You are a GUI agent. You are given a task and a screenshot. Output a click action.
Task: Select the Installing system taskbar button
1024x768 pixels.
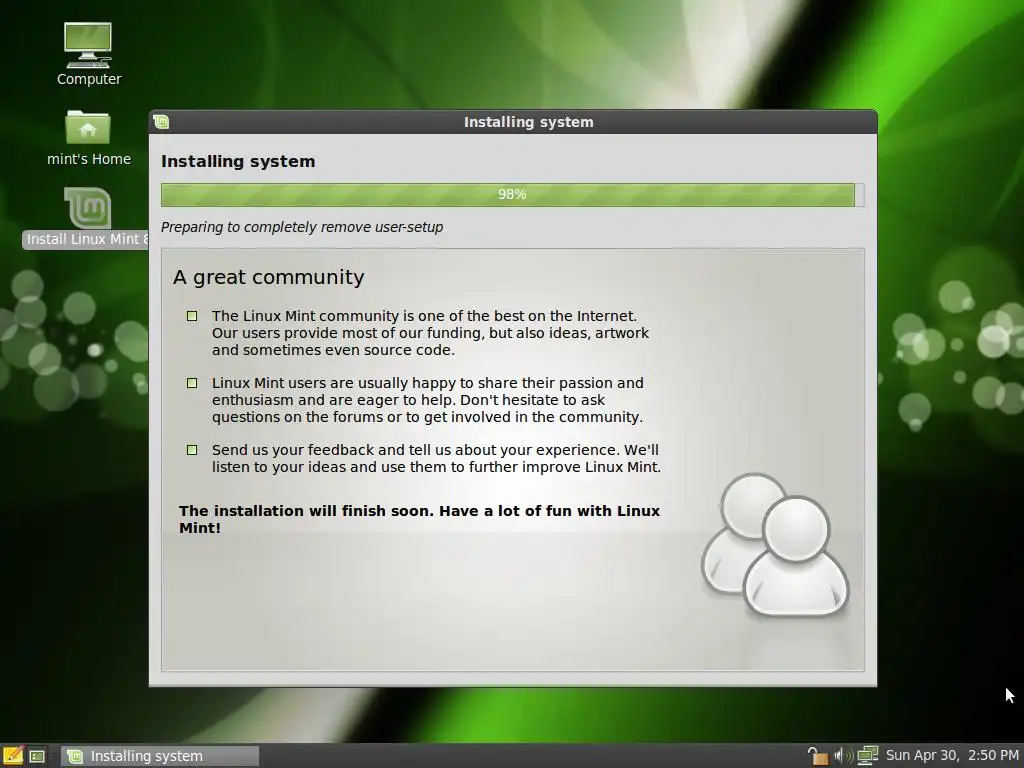click(160, 756)
